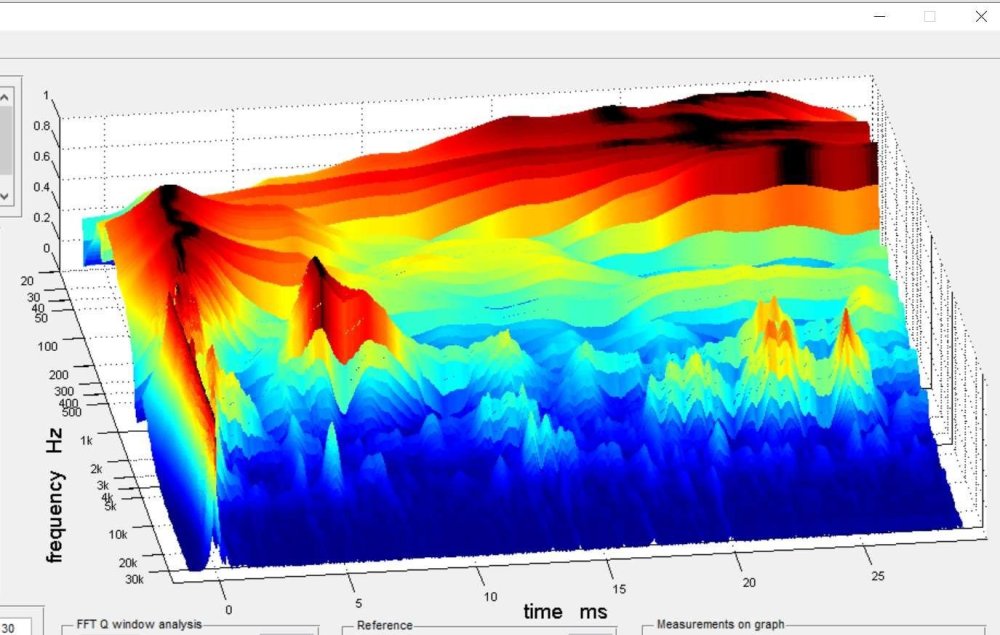
Task: Select the Reference panel title
Action: tap(385, 626)
